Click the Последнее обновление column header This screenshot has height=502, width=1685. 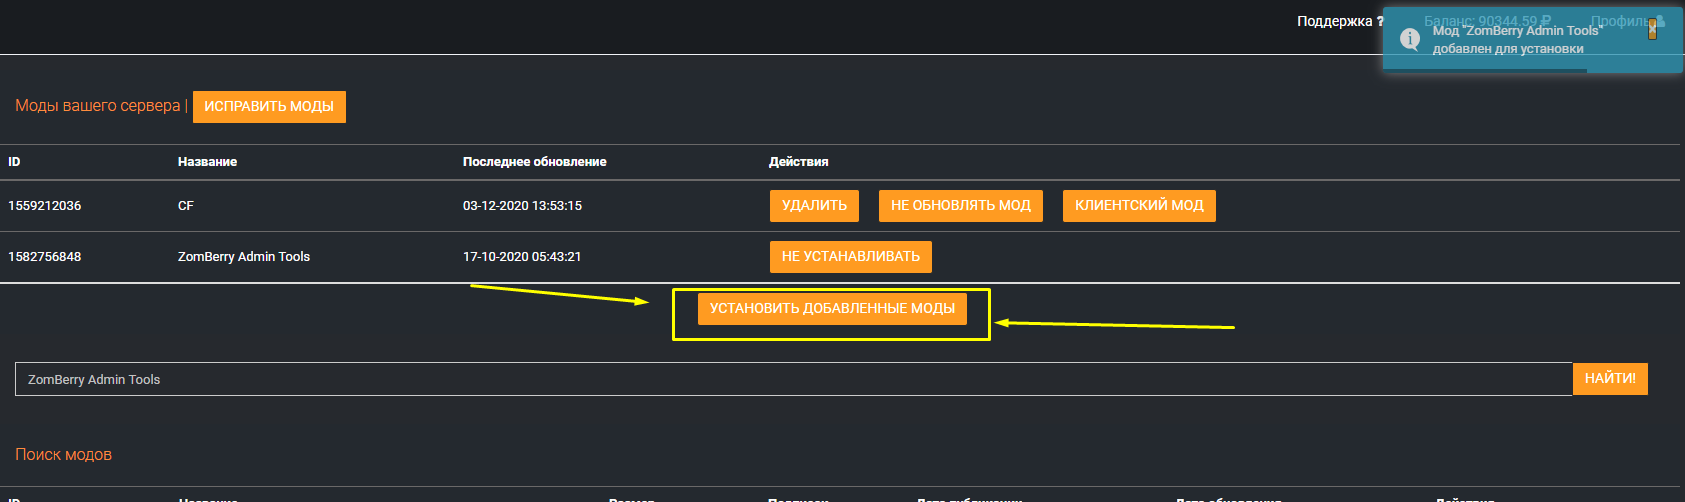click(534, 161)
